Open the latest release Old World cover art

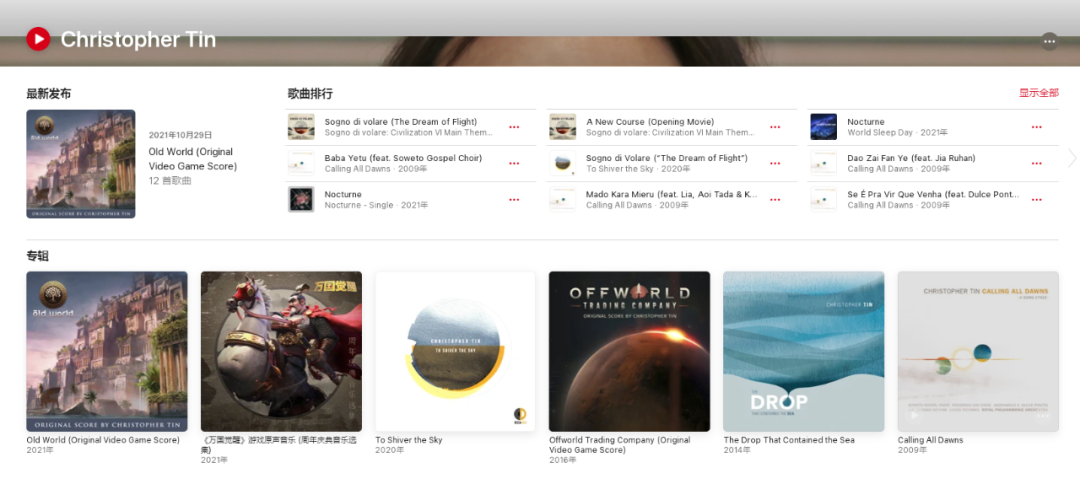click(x=81, y=164)
